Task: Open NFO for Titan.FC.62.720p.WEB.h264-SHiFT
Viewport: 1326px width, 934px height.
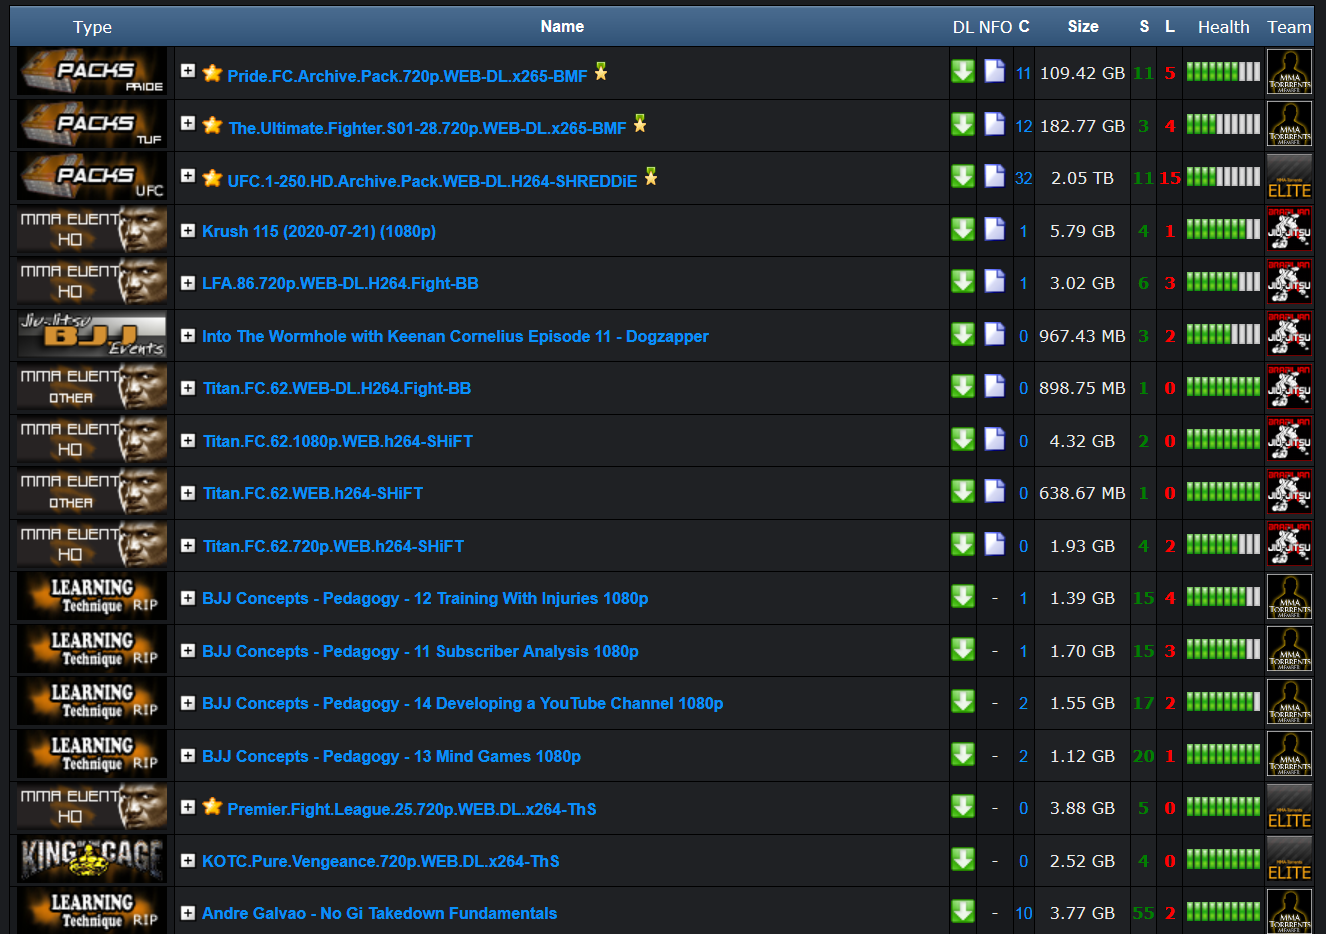Action: click(994, 544)
